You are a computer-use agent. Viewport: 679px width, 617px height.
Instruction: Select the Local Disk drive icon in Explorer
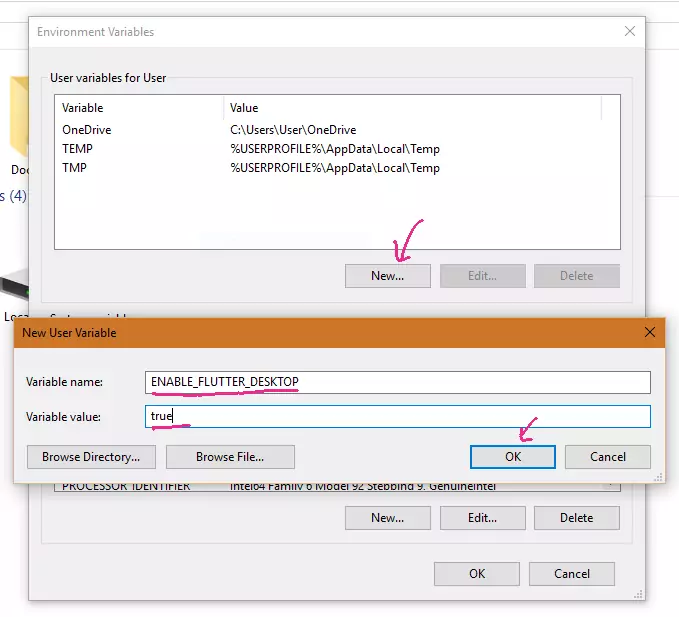point(15,284)
